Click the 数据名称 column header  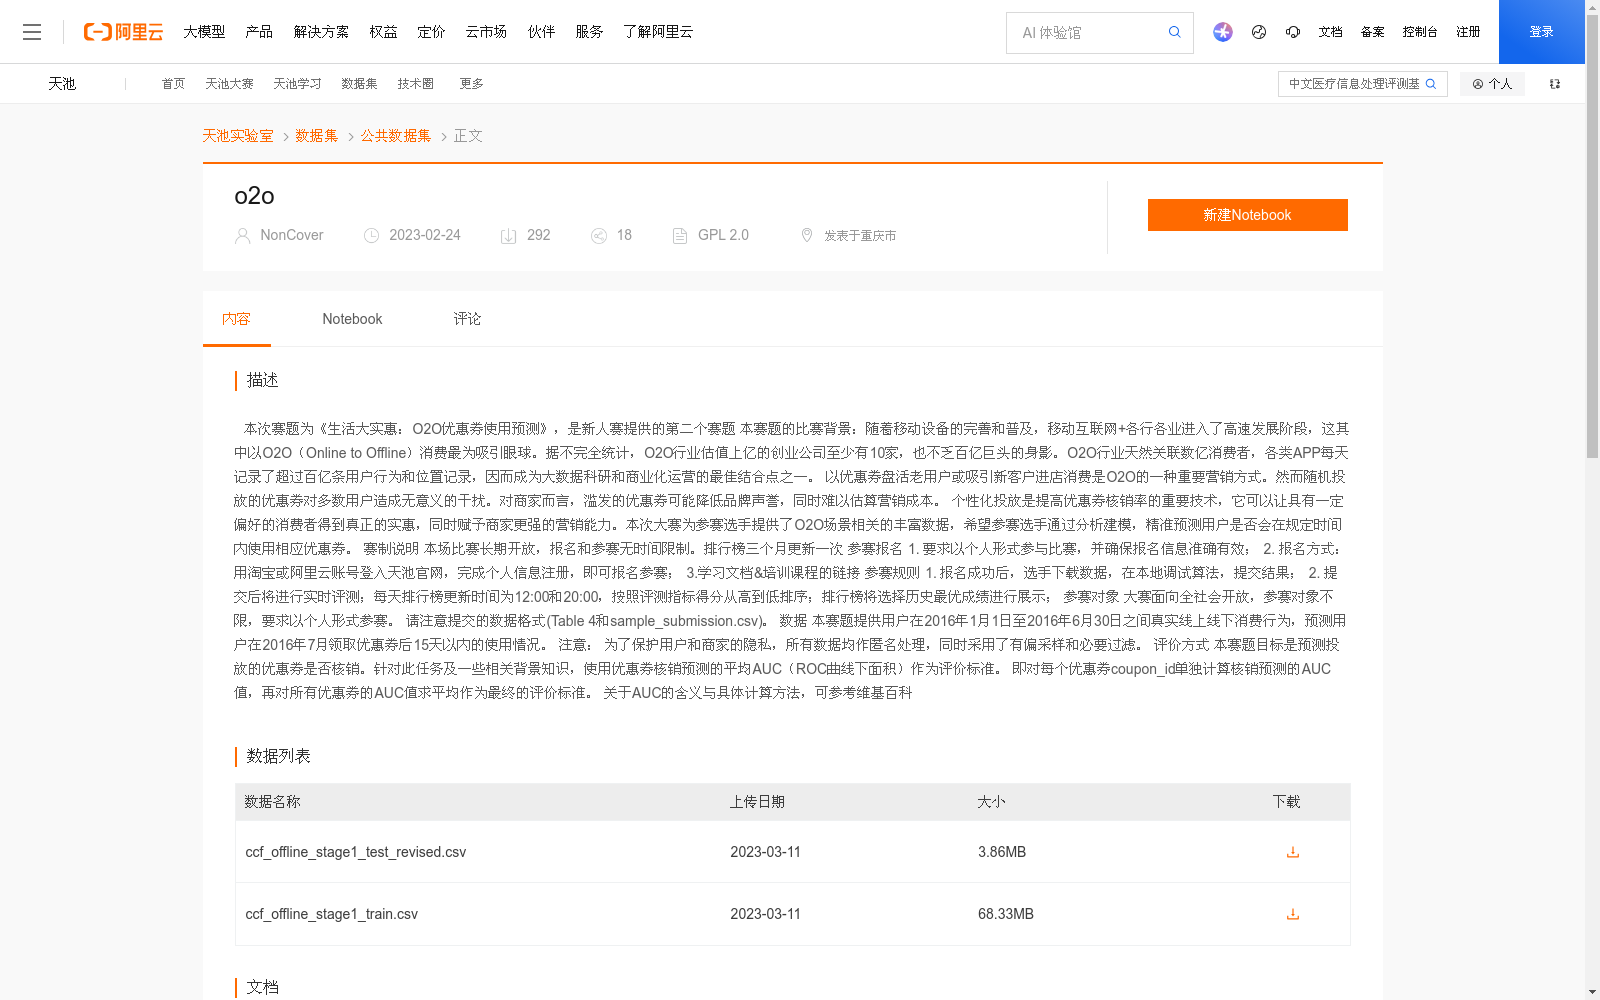click(272, 802)
